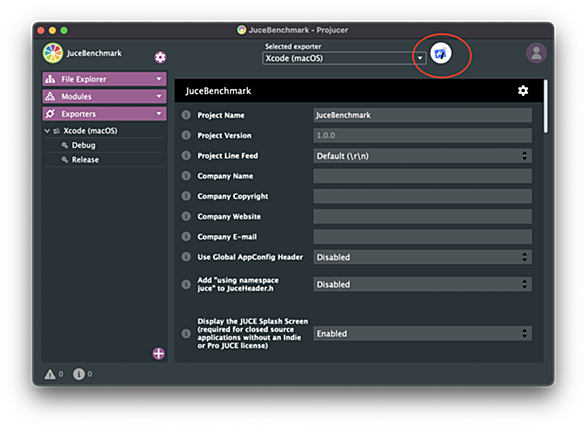Click info icon next to Project Name
The width and height of the screenshot is (586, 428).
click(x=186, y=115)
